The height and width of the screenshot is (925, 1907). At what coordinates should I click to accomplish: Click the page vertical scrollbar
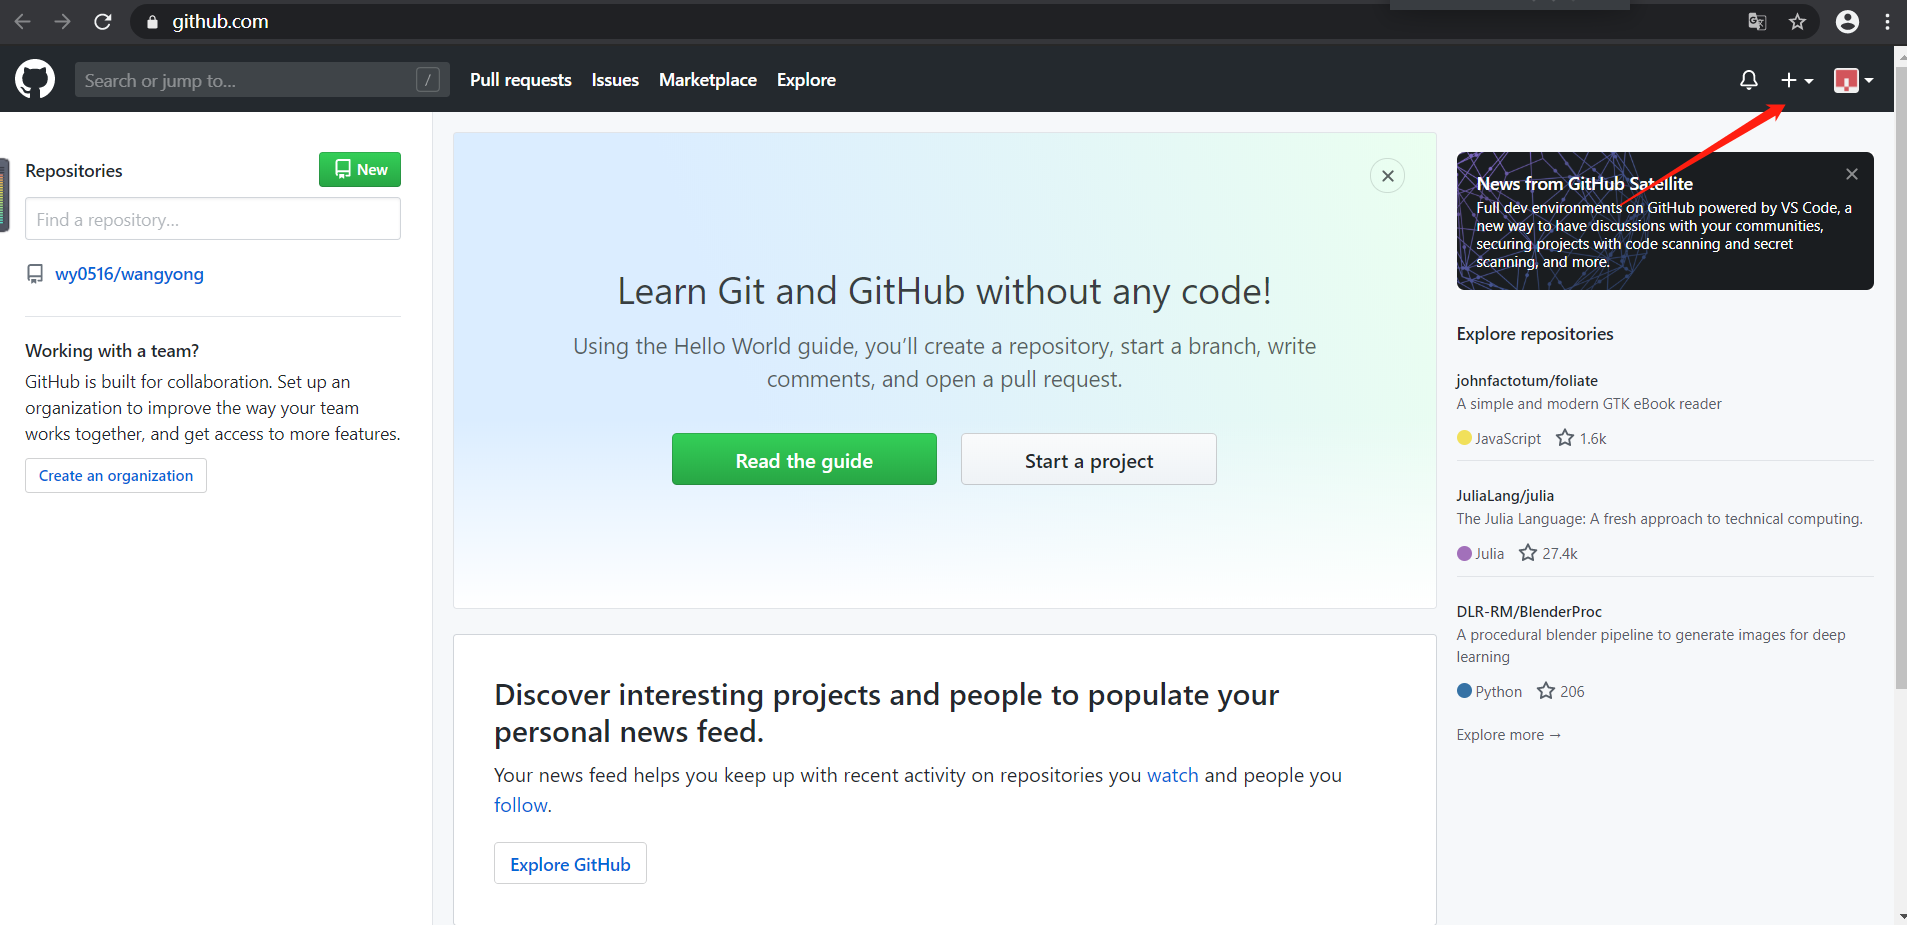coord(1901,380)
